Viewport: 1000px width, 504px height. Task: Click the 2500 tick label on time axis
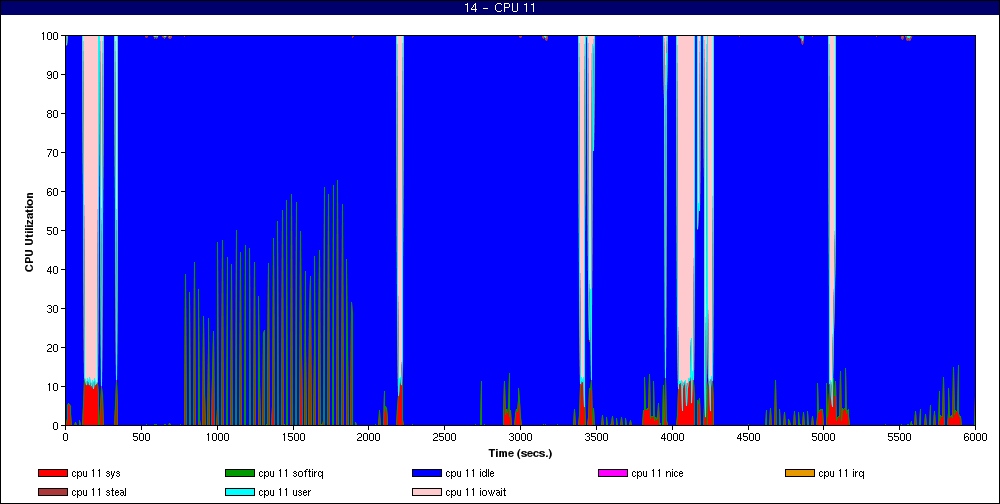[445, 437]
